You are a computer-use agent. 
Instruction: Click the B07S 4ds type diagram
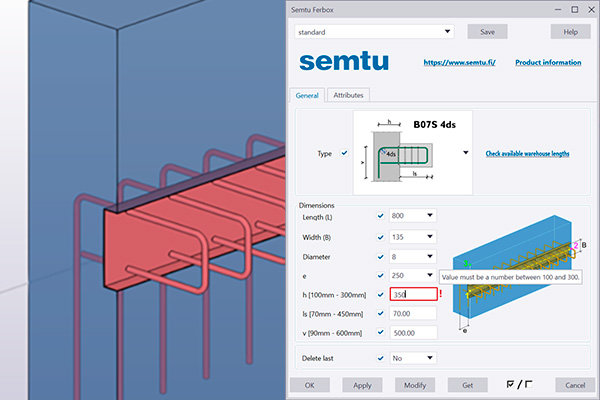pyautogui.click(x=412, y=153)
